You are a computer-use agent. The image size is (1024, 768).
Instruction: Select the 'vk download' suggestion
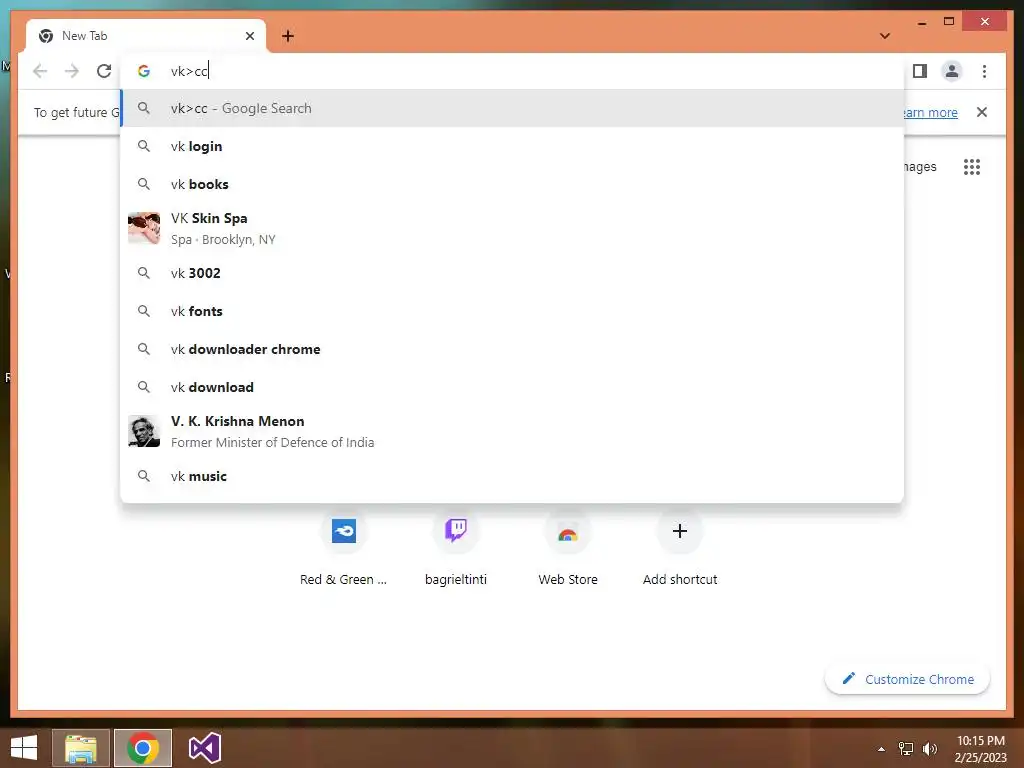(513, 387)
